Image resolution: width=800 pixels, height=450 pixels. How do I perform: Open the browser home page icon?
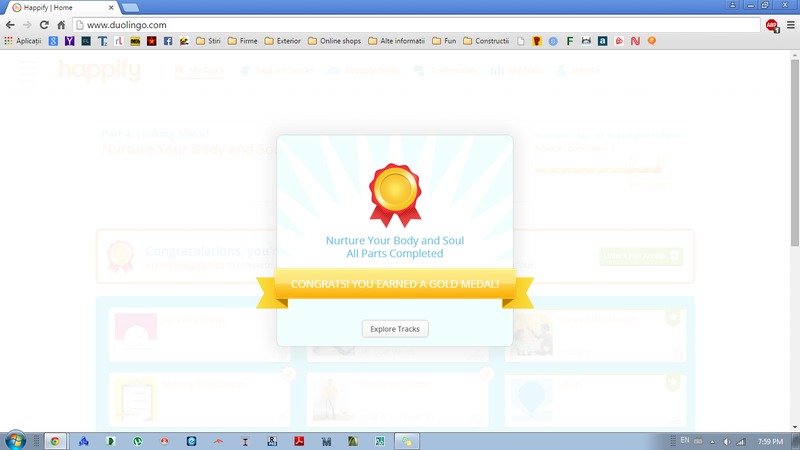click(x=61, y=25)
